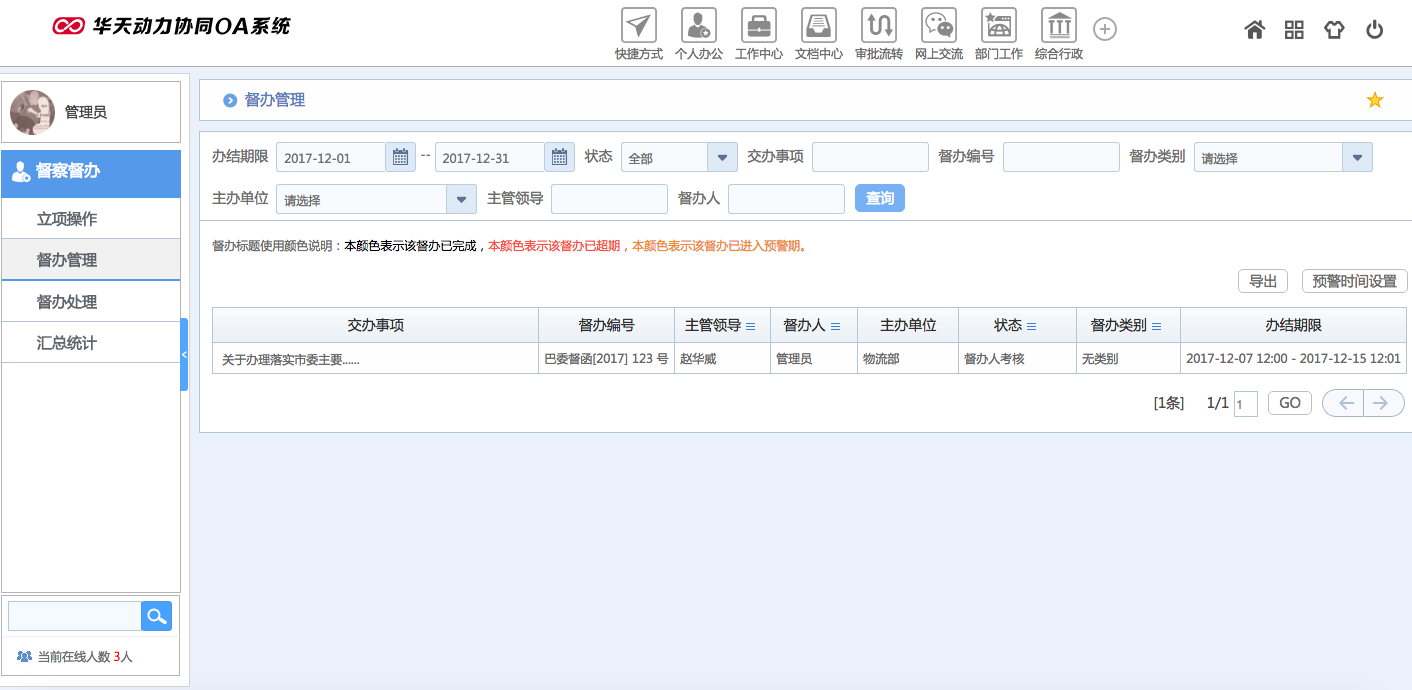The width and height of the screenshot is (1412, 690).
Task: Click the calendar icon beside the start date
Action: 399,156
